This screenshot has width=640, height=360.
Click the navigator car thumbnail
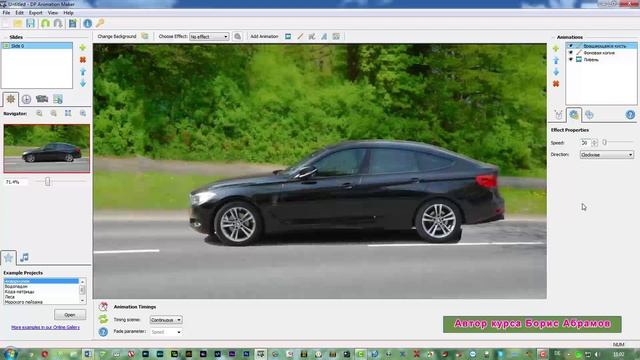[47, 149]
